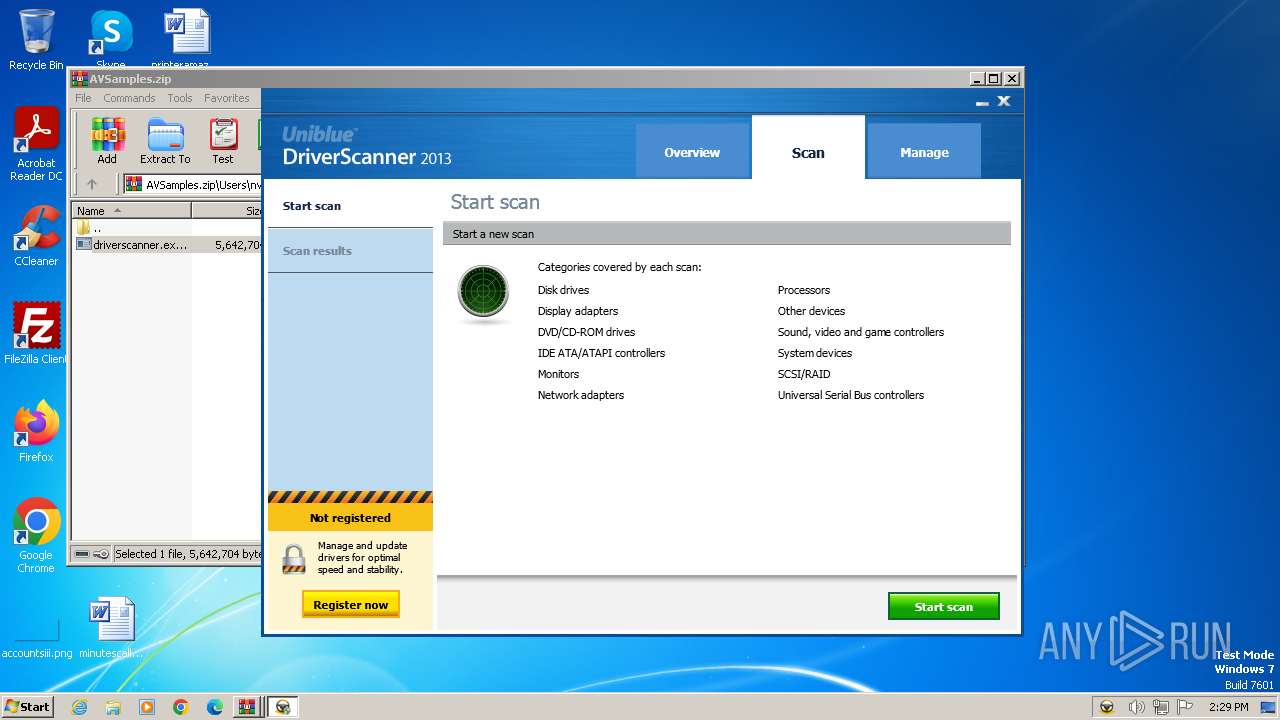Screen dimensions: 1280x720
Task: Open Microsoft Edge from taskbar
Action: pyautogui.click(x=215, y=707)
